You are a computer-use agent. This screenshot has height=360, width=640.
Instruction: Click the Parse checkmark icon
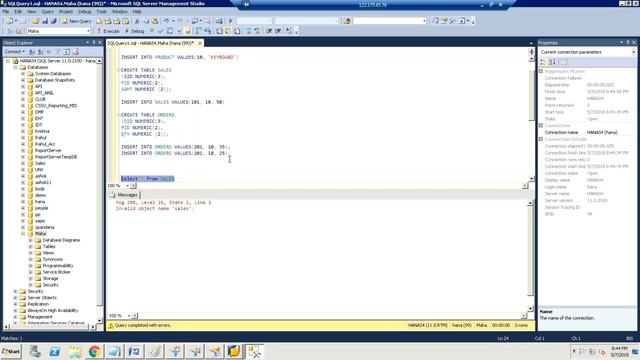(x=160, y=31)
